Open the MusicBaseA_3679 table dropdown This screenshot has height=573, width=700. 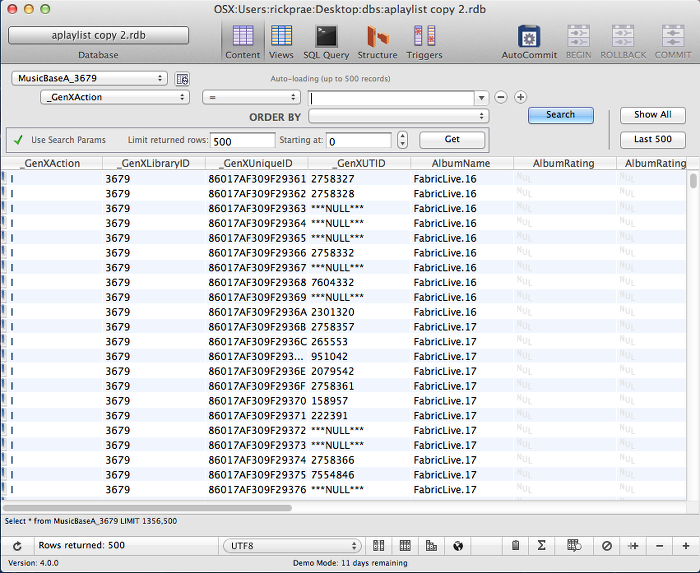89,78
